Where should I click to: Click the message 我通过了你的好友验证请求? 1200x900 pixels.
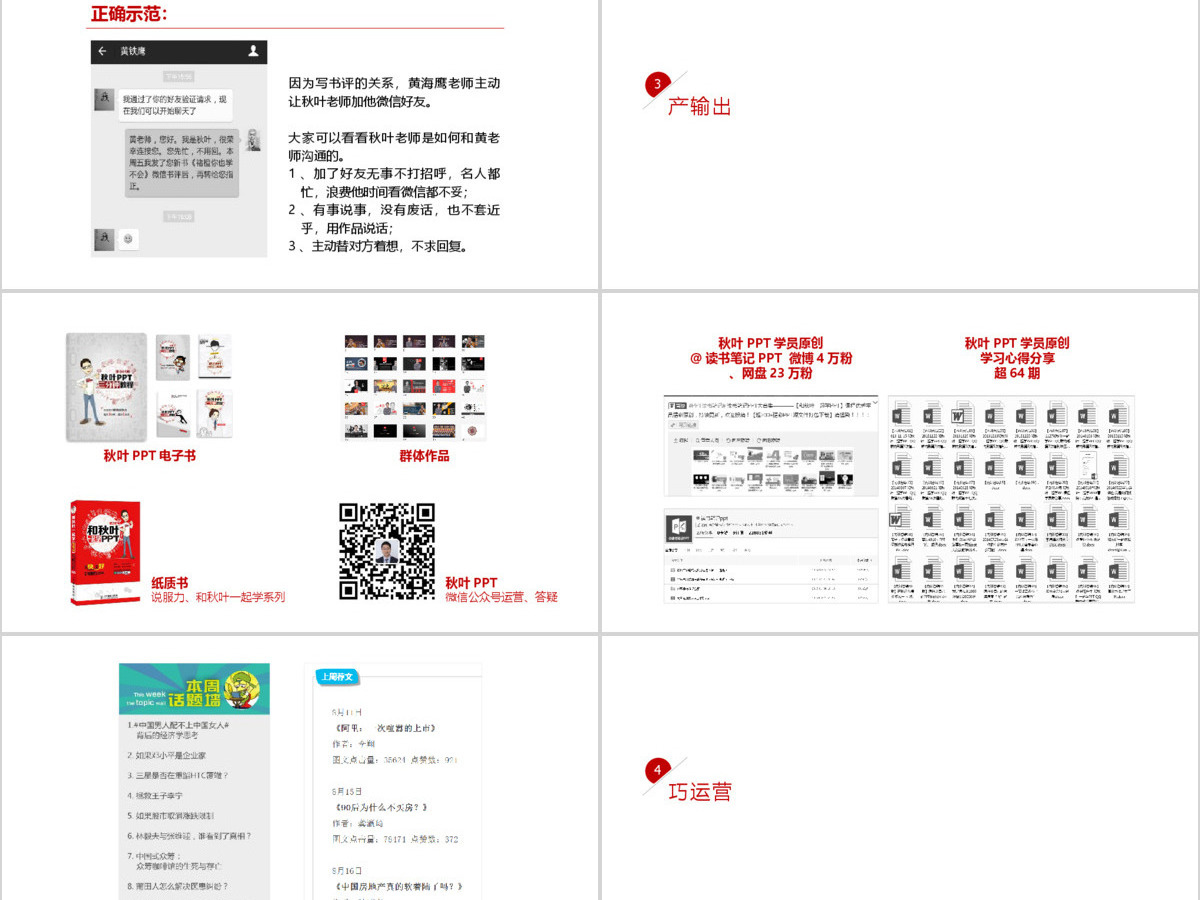coord(175,104)
